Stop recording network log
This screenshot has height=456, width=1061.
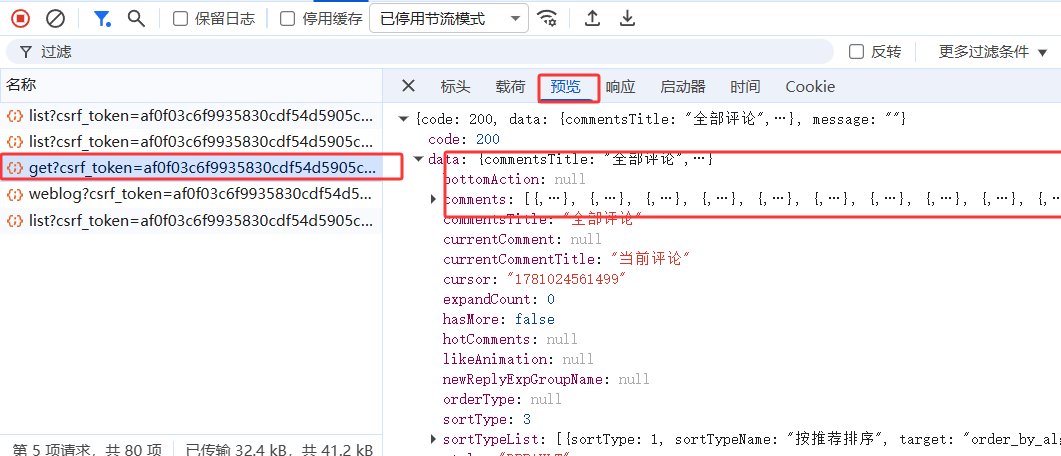(x=21, y=18)
